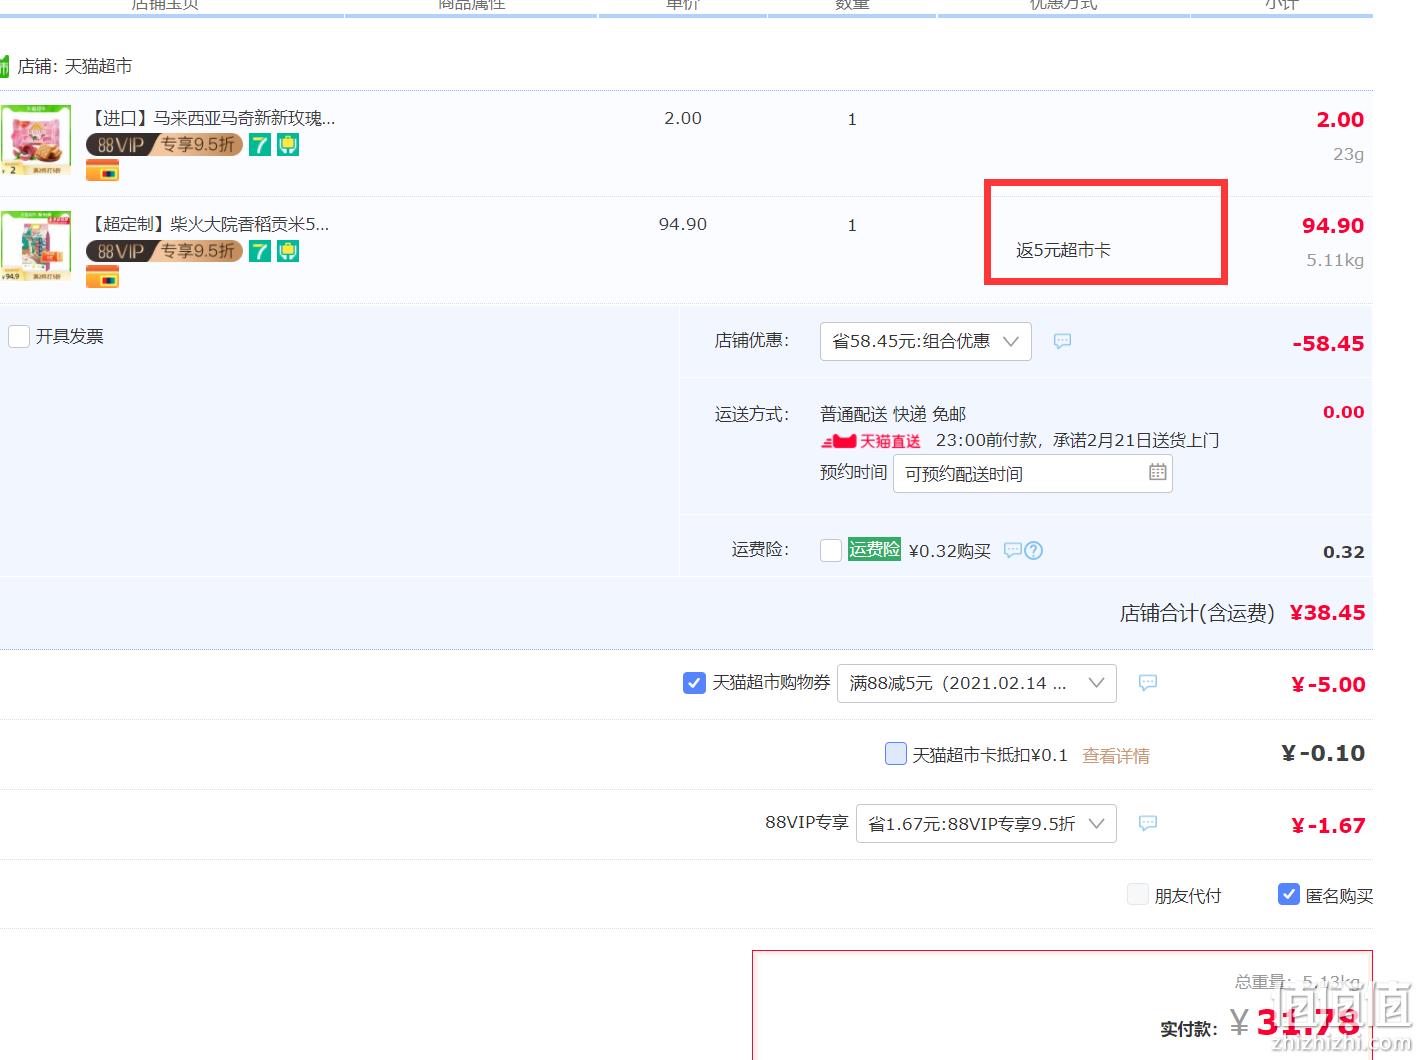Expand the 满88减5元 coupon dropdown
The height and width of the screenshot is (1060, 1421).
(x=976, y=683)
